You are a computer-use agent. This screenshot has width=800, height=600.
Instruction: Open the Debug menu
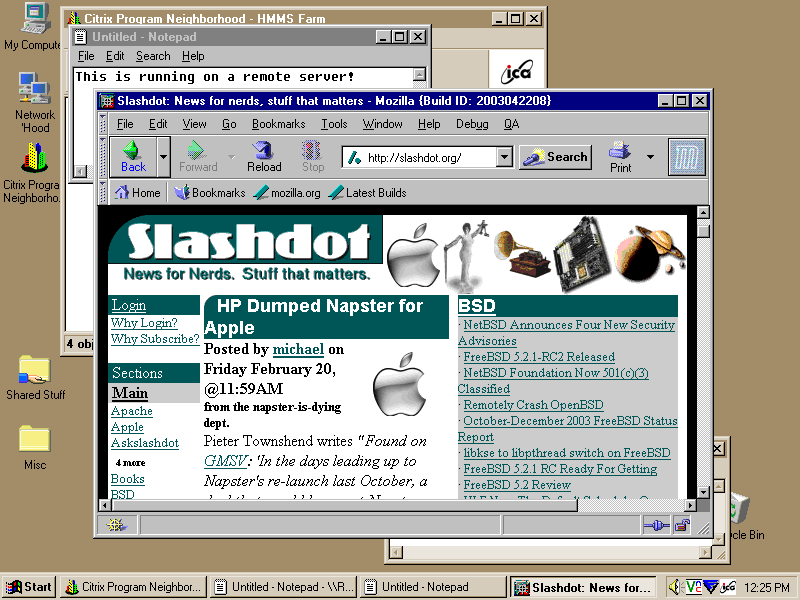[x=472, y=124]
